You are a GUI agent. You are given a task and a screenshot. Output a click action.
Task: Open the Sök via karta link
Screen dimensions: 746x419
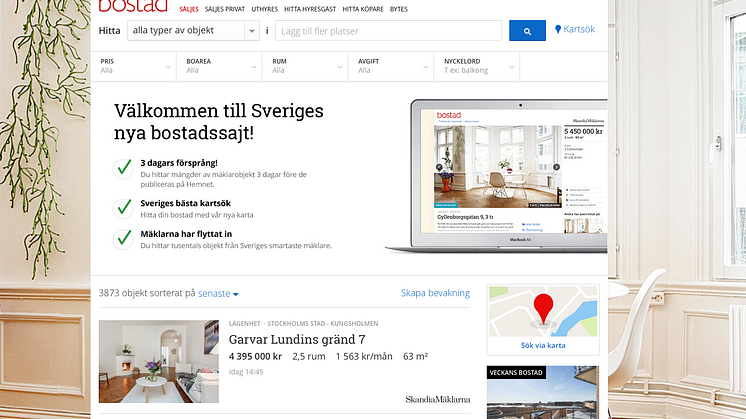[543, 345]
